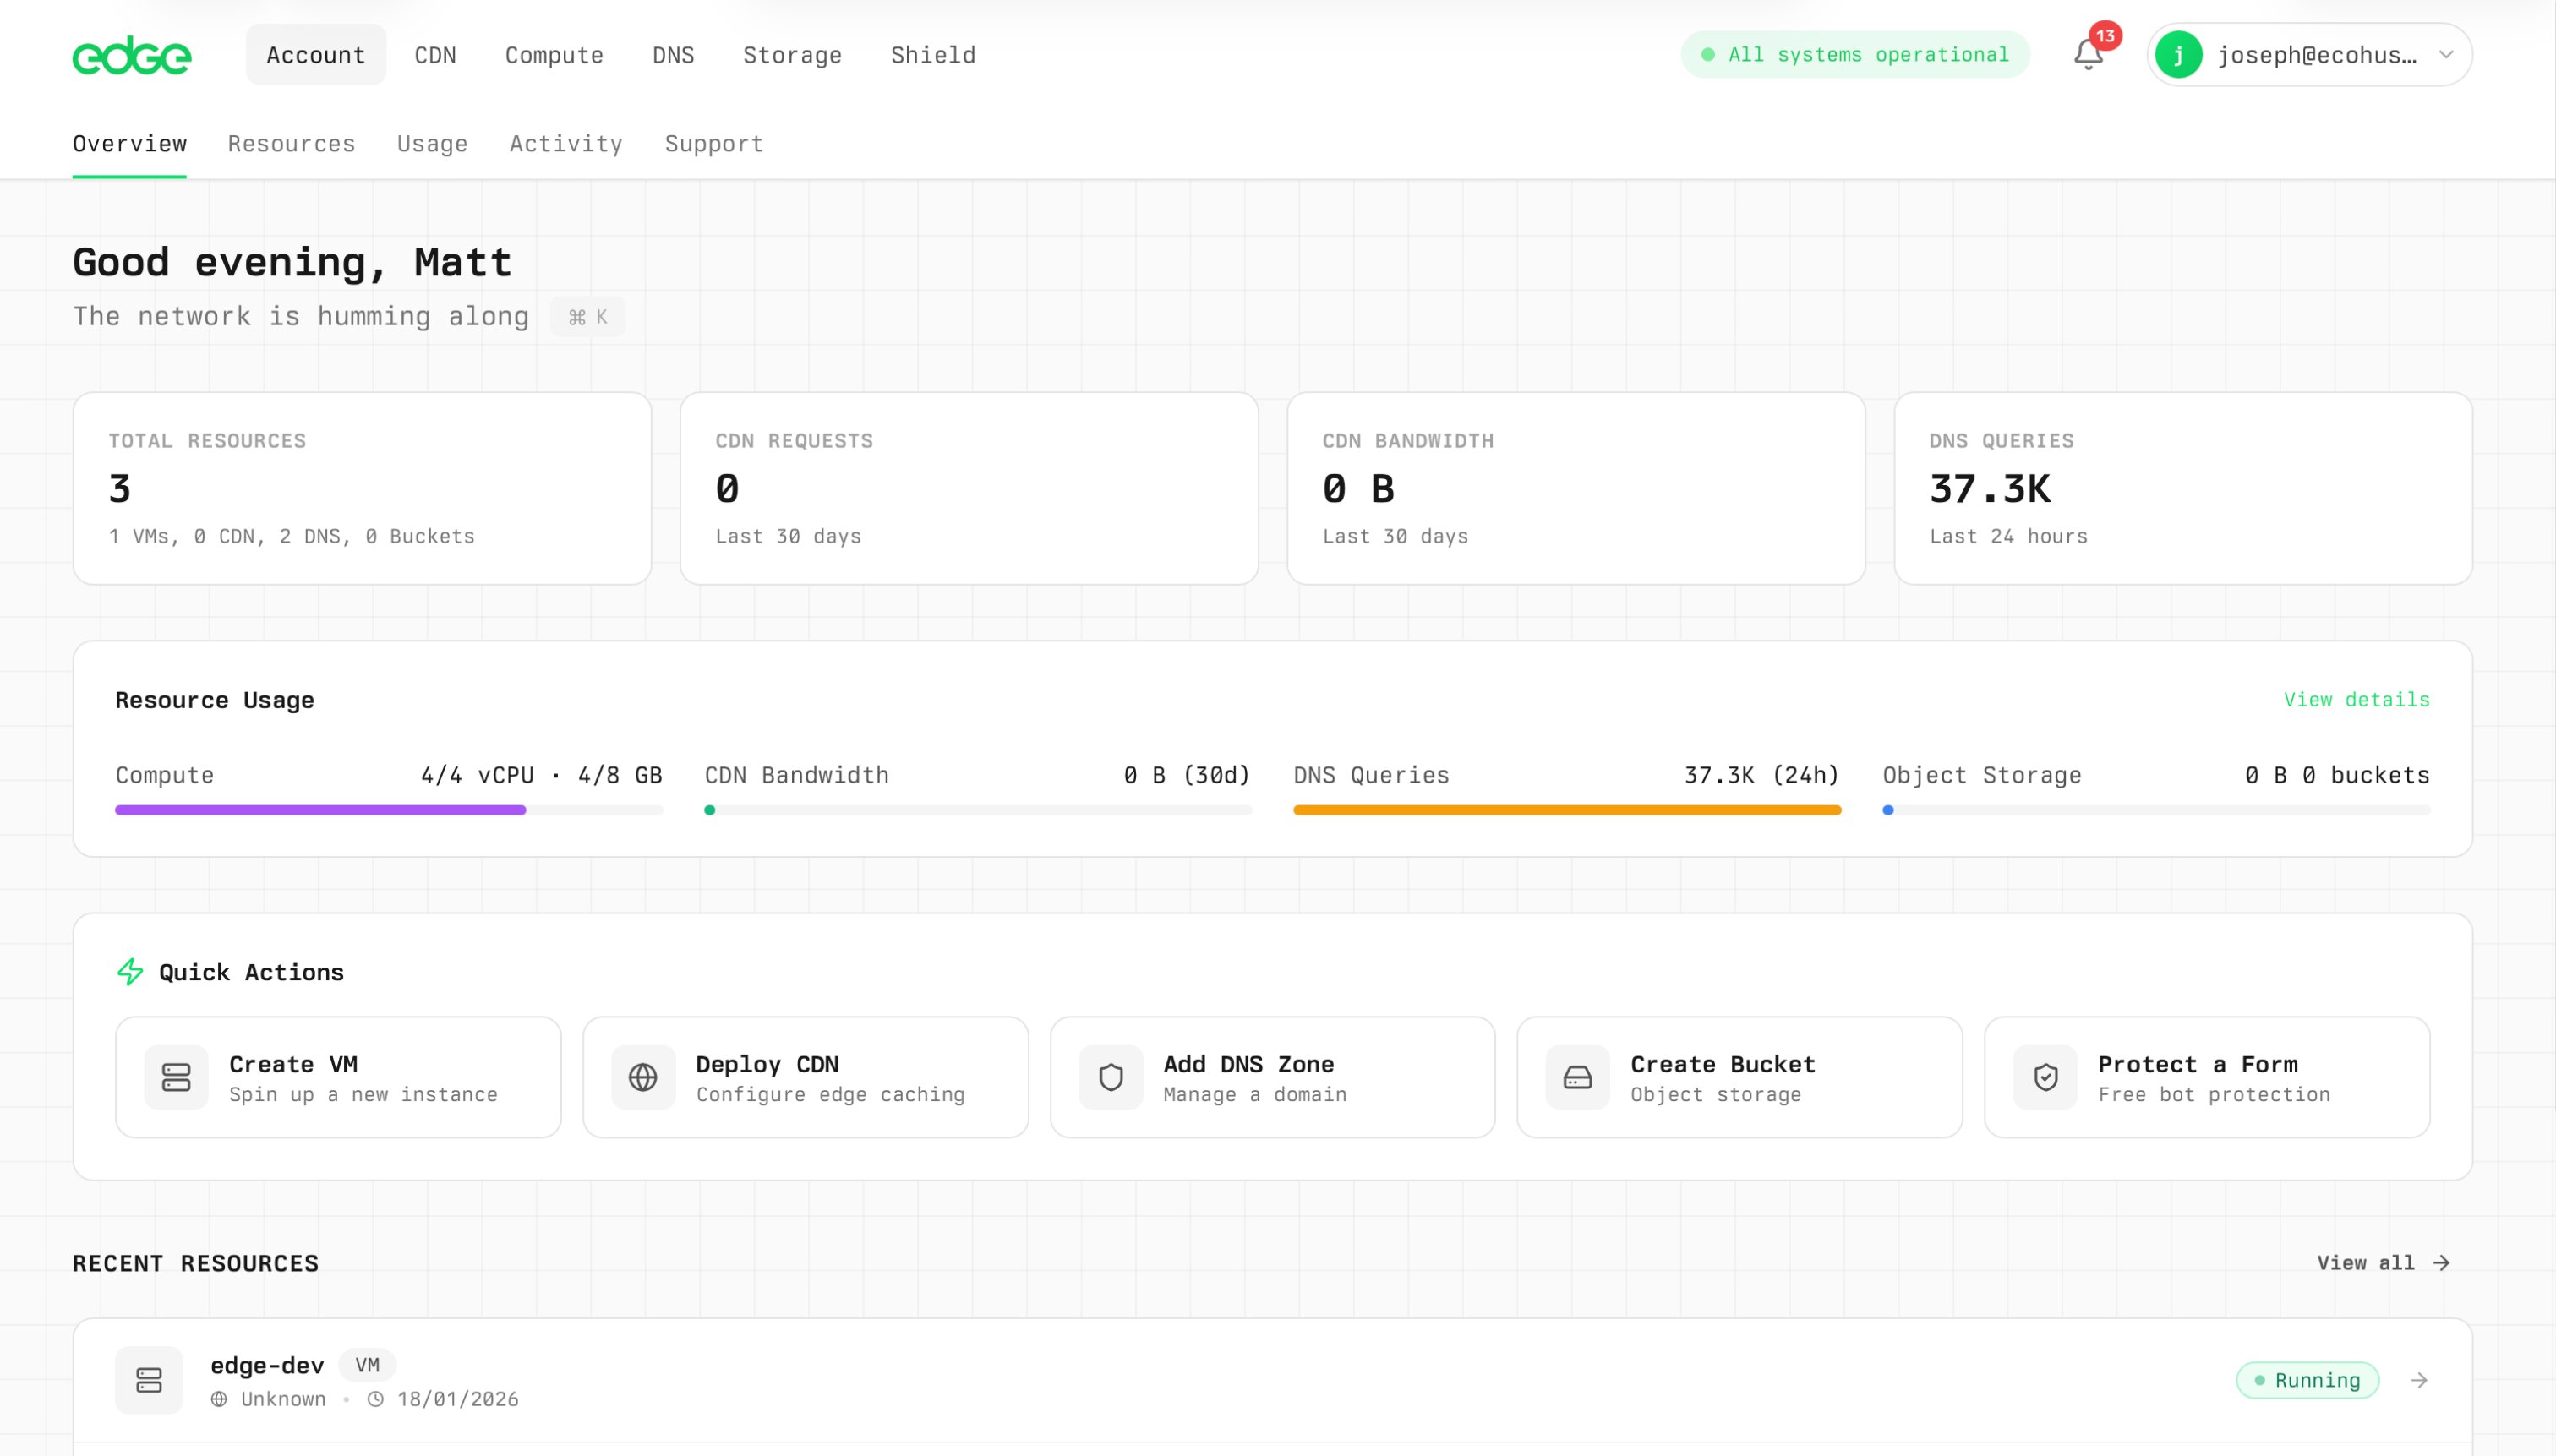Go to Compute in the top navigation
2556x1456 pixels.
(554, 55)
